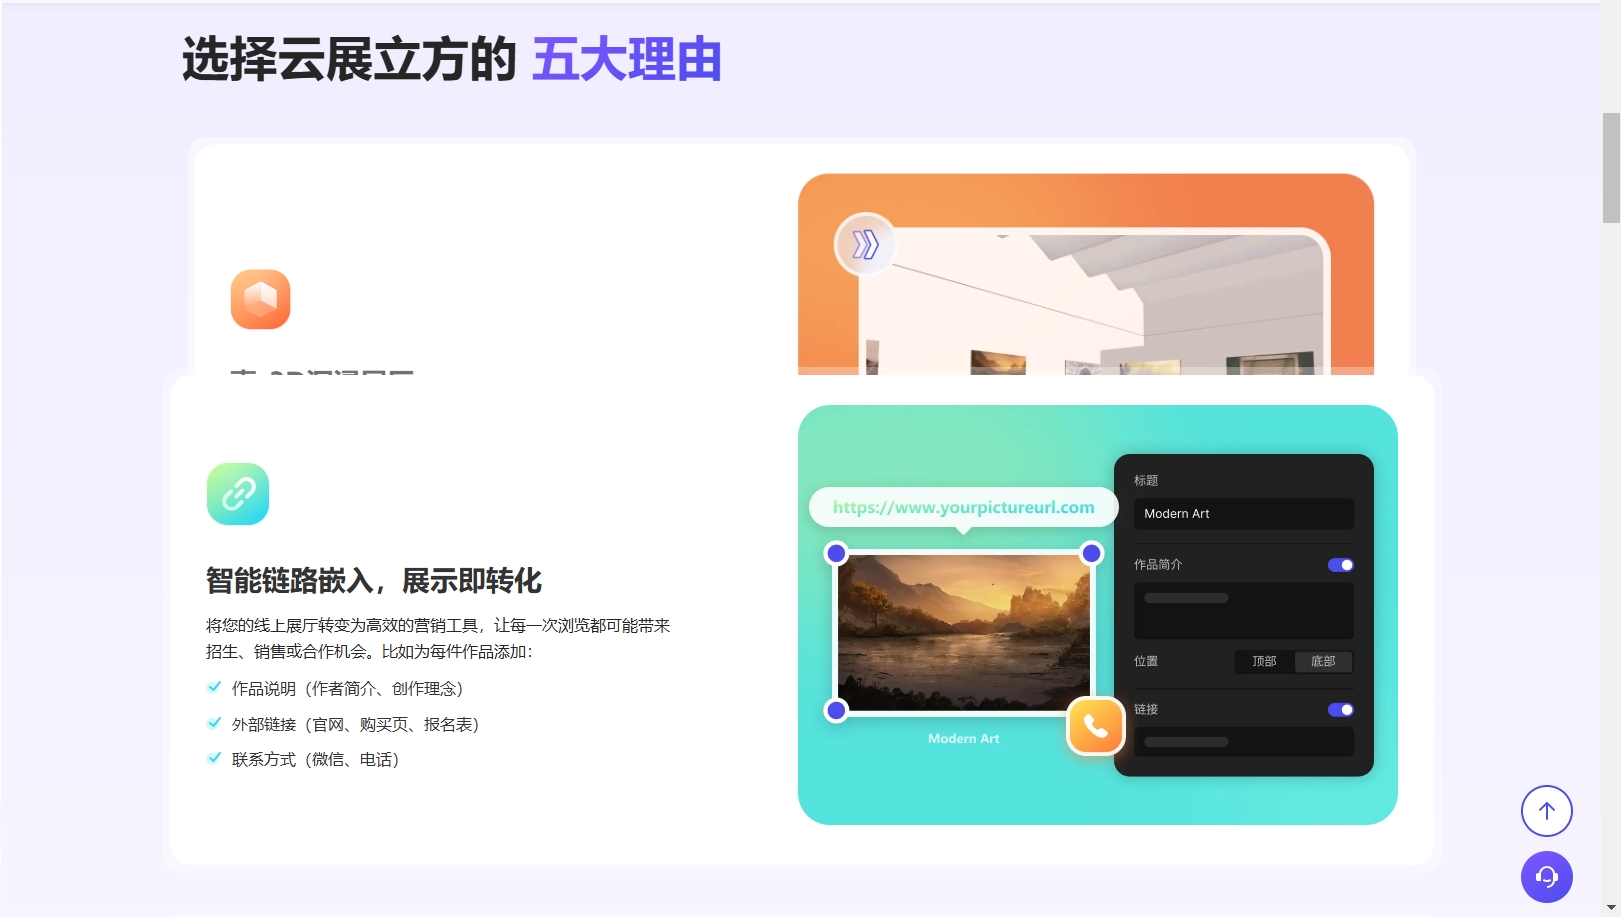This screenshot has height=917, width=1621.
Task: Select the green chain-link feature icon
Action: (x=236, y=493)
